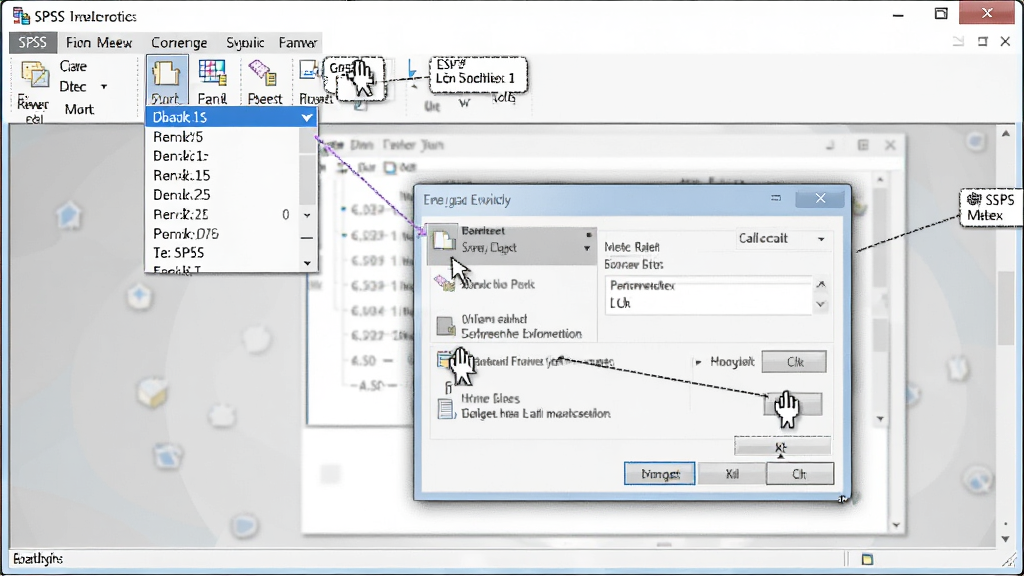The width and height of the screenshot is (1024, 576).
Task: Open the Fanwr menu
Action: [x=298, y=42]
